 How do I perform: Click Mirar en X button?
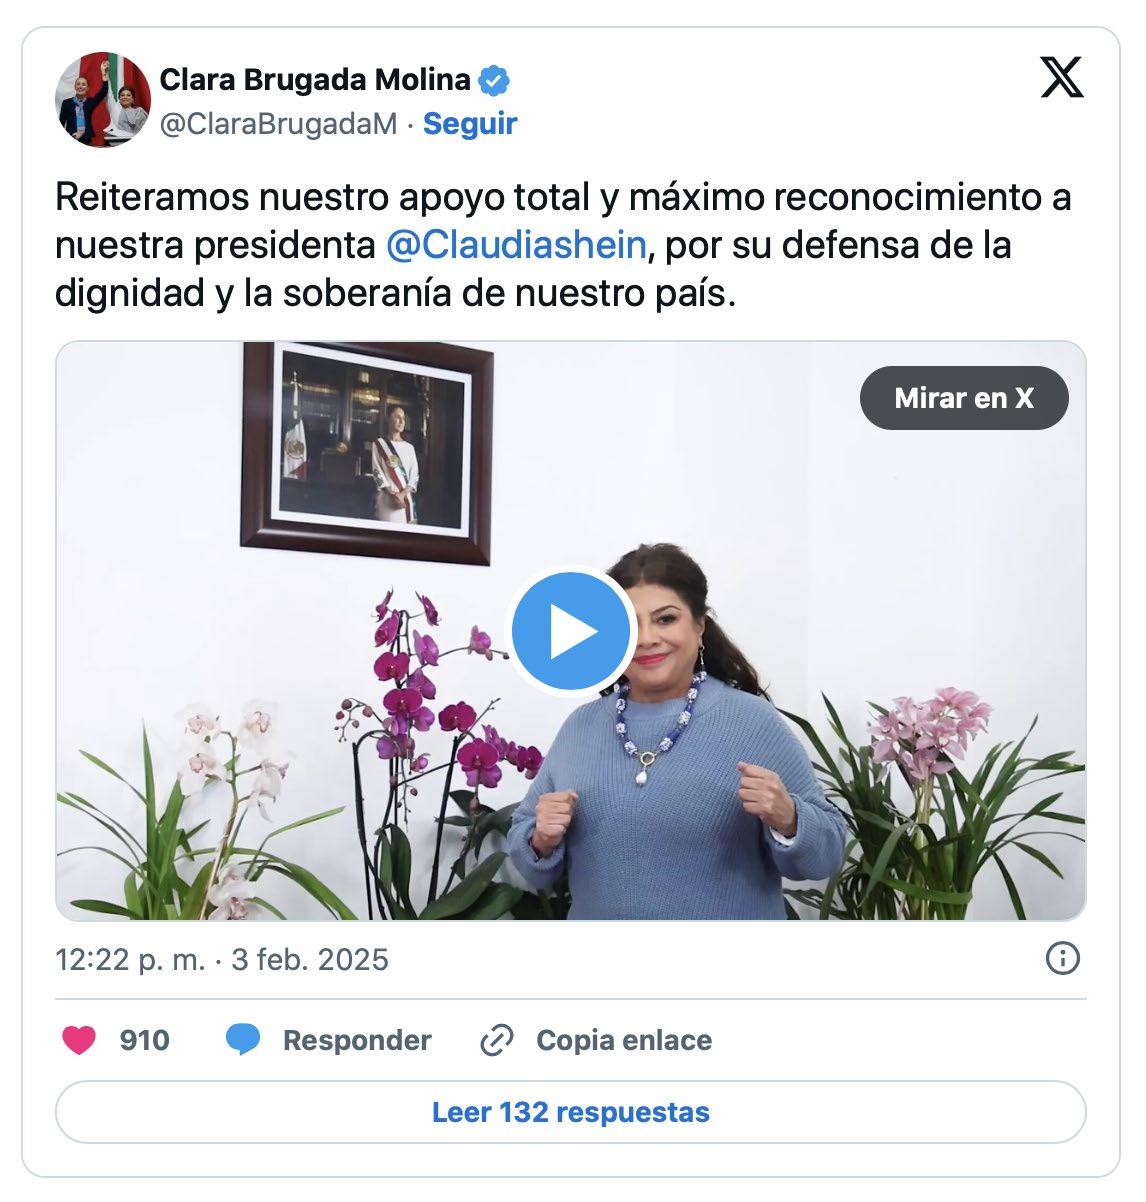964,398
